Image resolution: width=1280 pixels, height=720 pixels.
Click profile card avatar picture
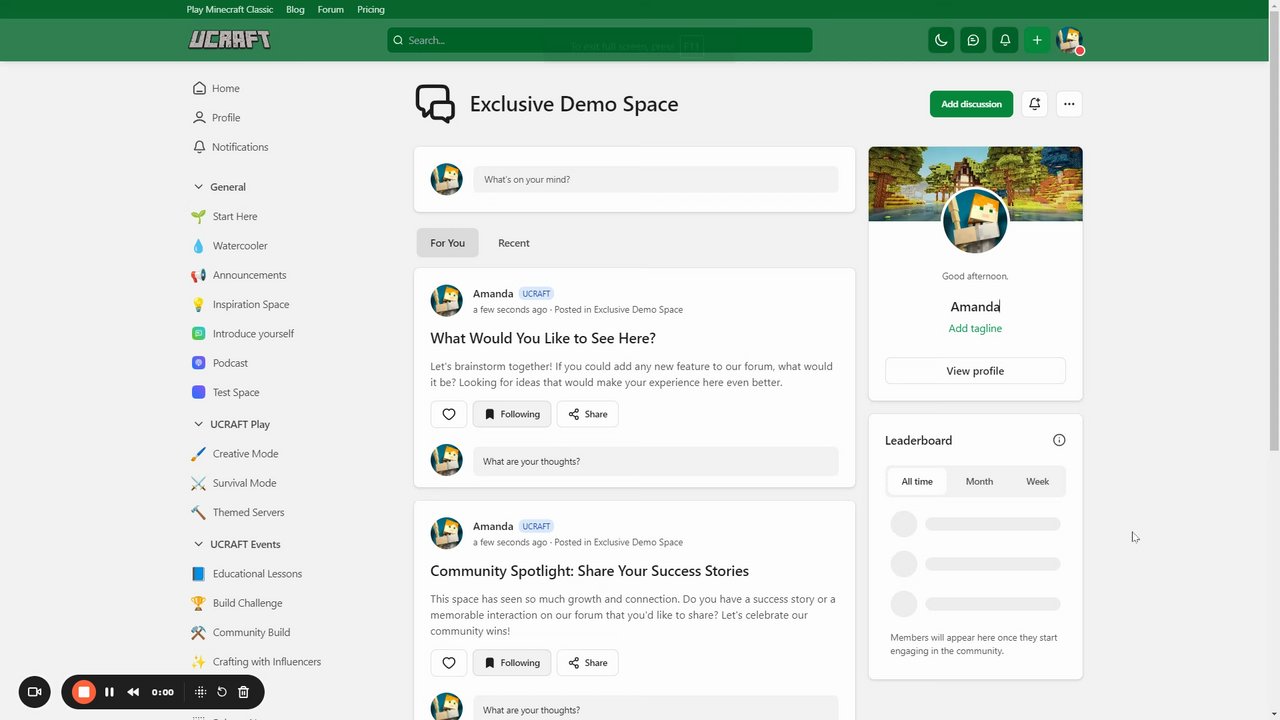(975, 221)
